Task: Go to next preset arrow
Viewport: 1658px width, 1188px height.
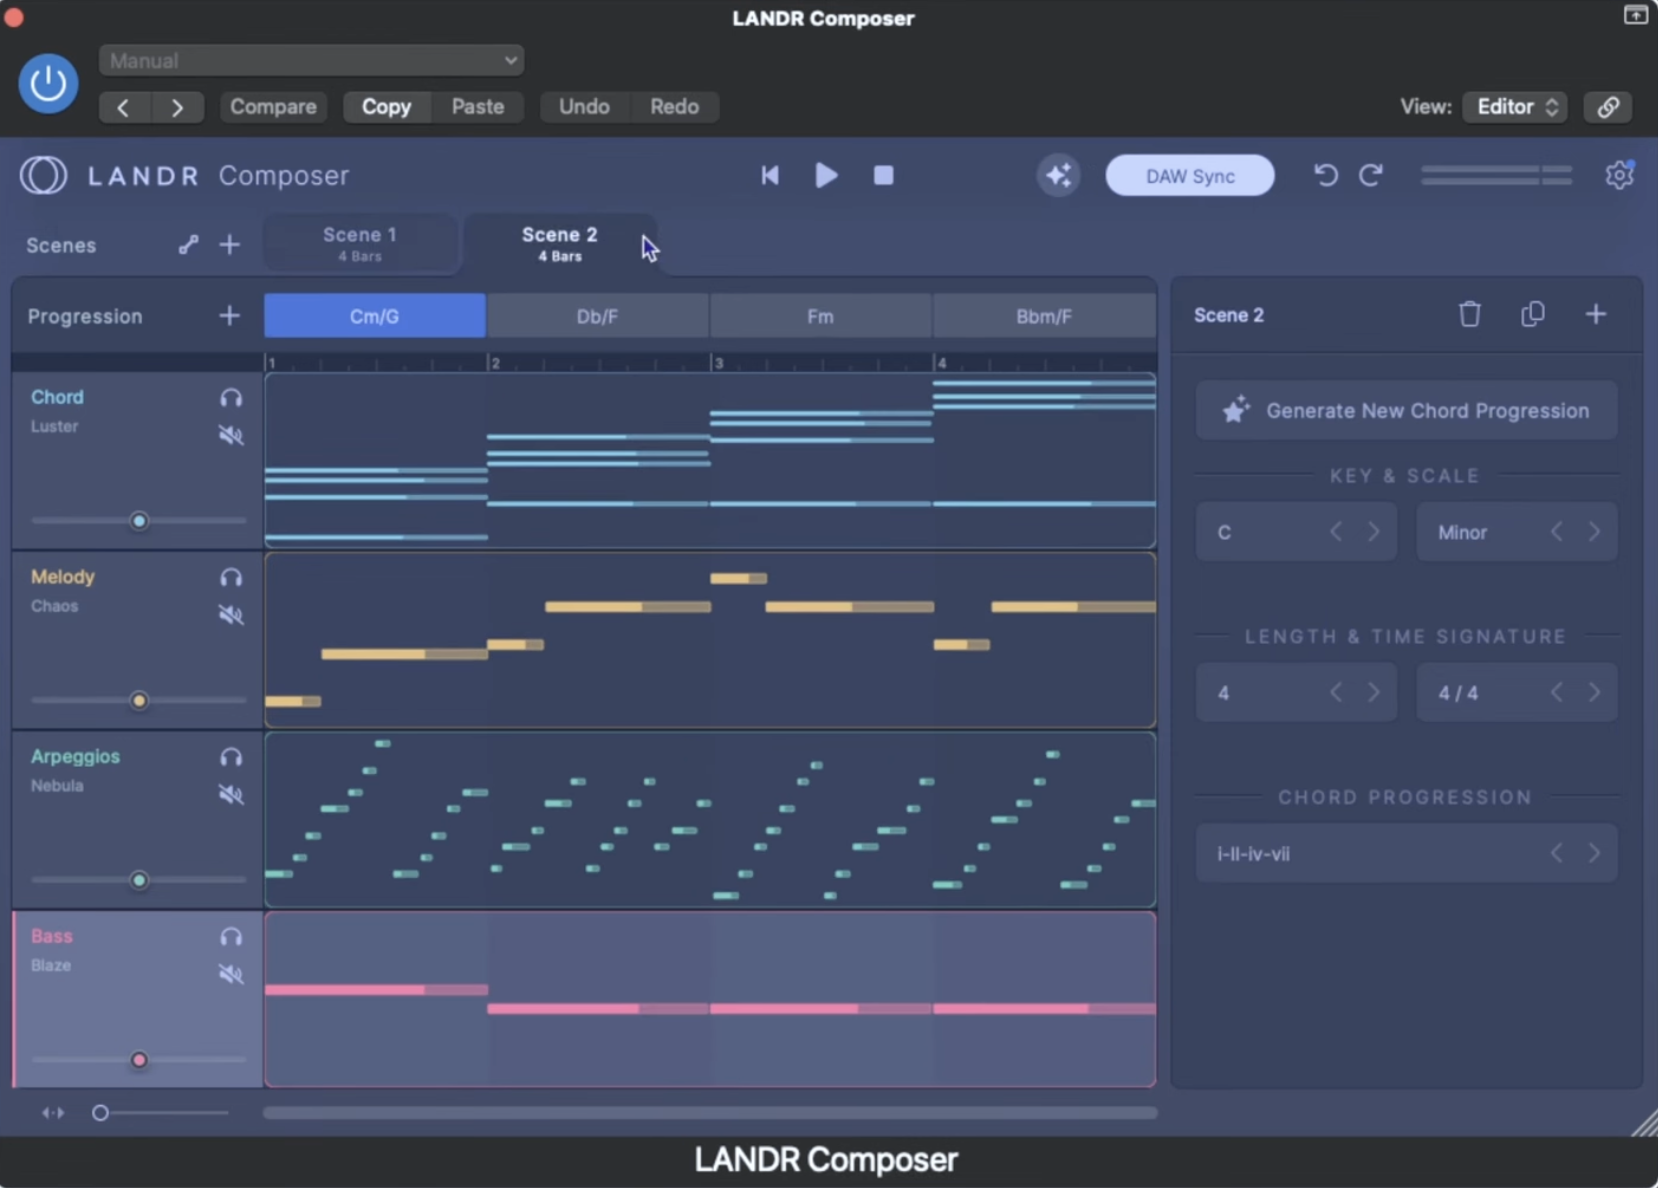Action: [x=177, y=107]
